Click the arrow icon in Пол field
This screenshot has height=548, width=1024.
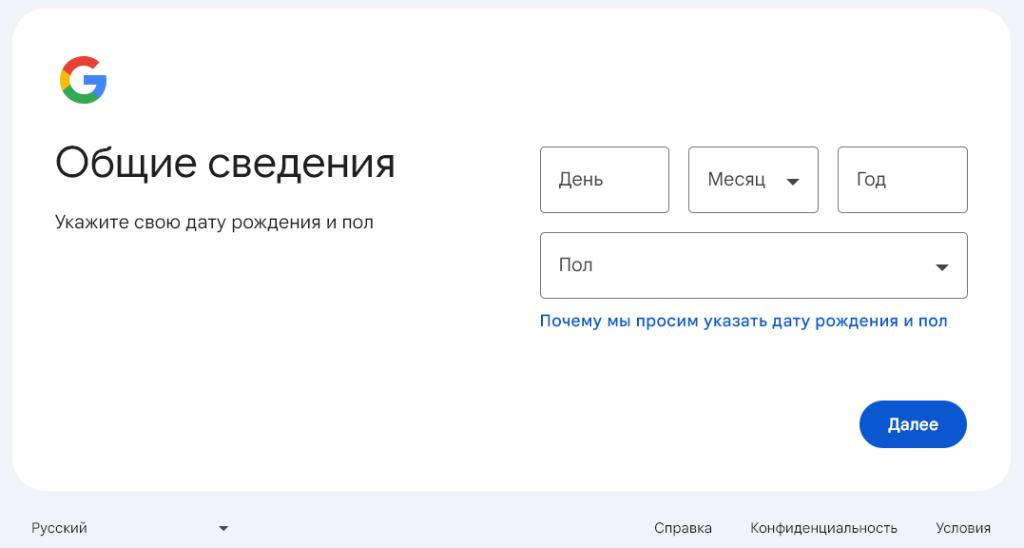point(941,266)
